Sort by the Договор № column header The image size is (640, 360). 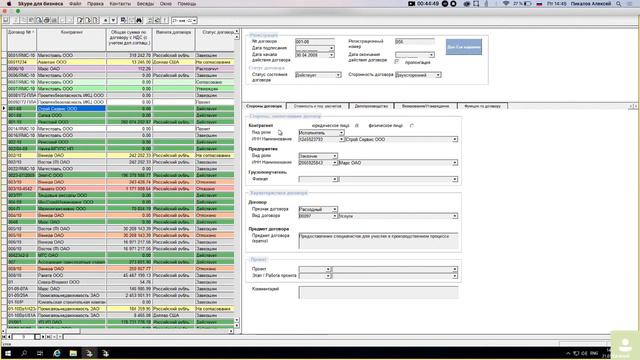22,40
